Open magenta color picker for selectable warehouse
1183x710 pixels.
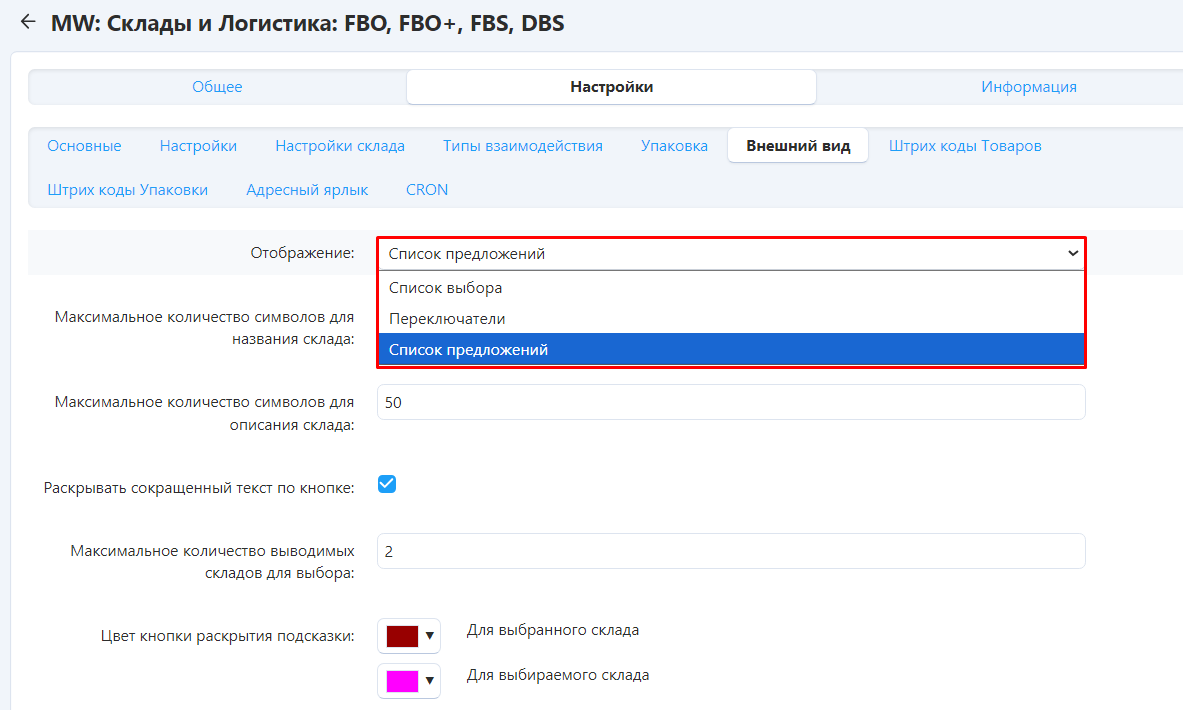(x=409, y=681)
